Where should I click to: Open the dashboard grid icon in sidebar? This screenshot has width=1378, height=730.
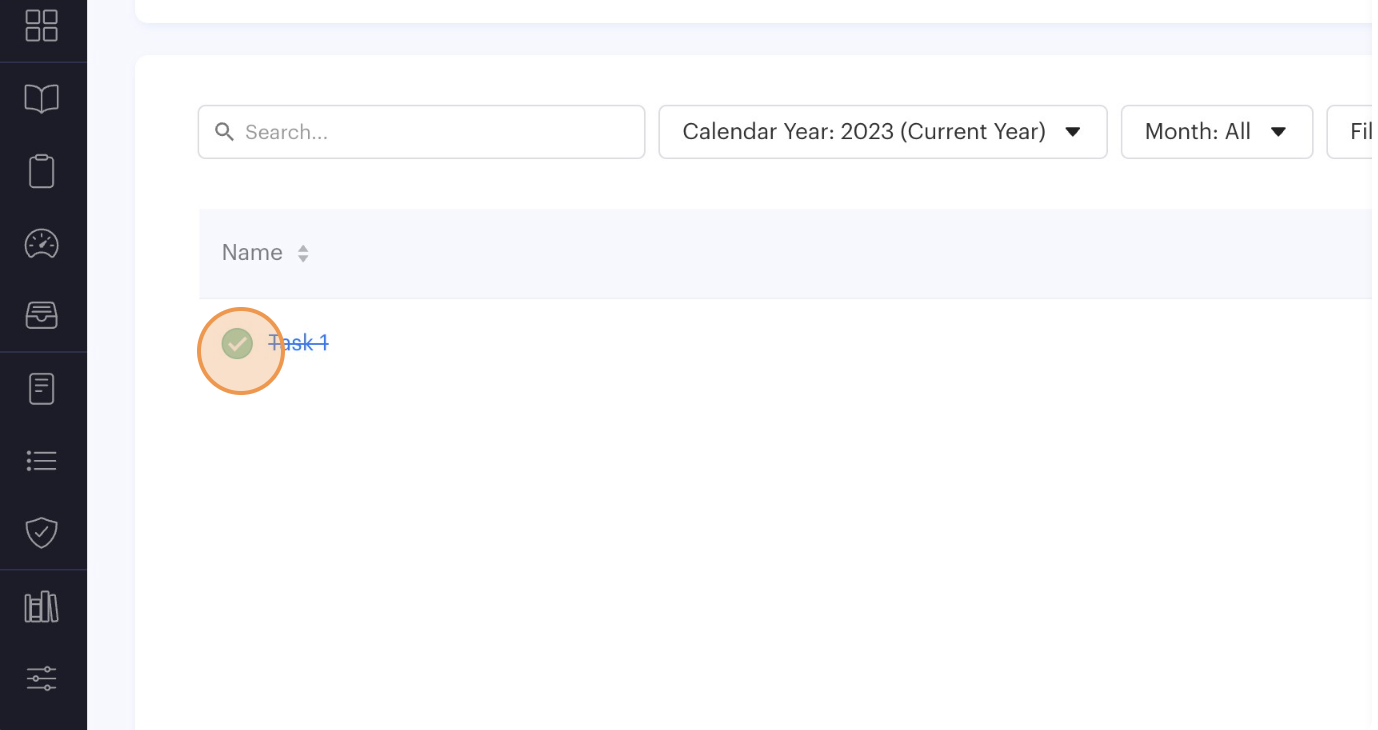41,26
